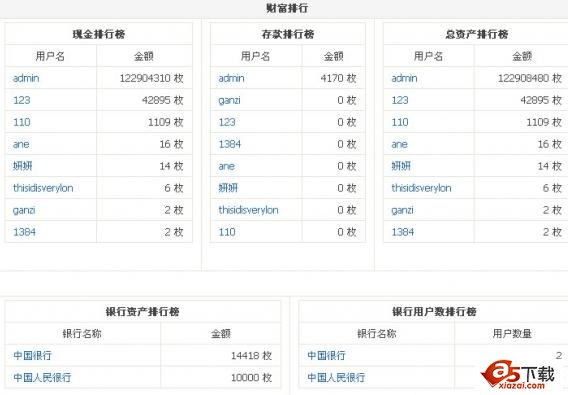The width and height of the screenshot is (568, 395).
Task: Open user 110 in 存款排行榜 table
Action: (x=227, y=232)
